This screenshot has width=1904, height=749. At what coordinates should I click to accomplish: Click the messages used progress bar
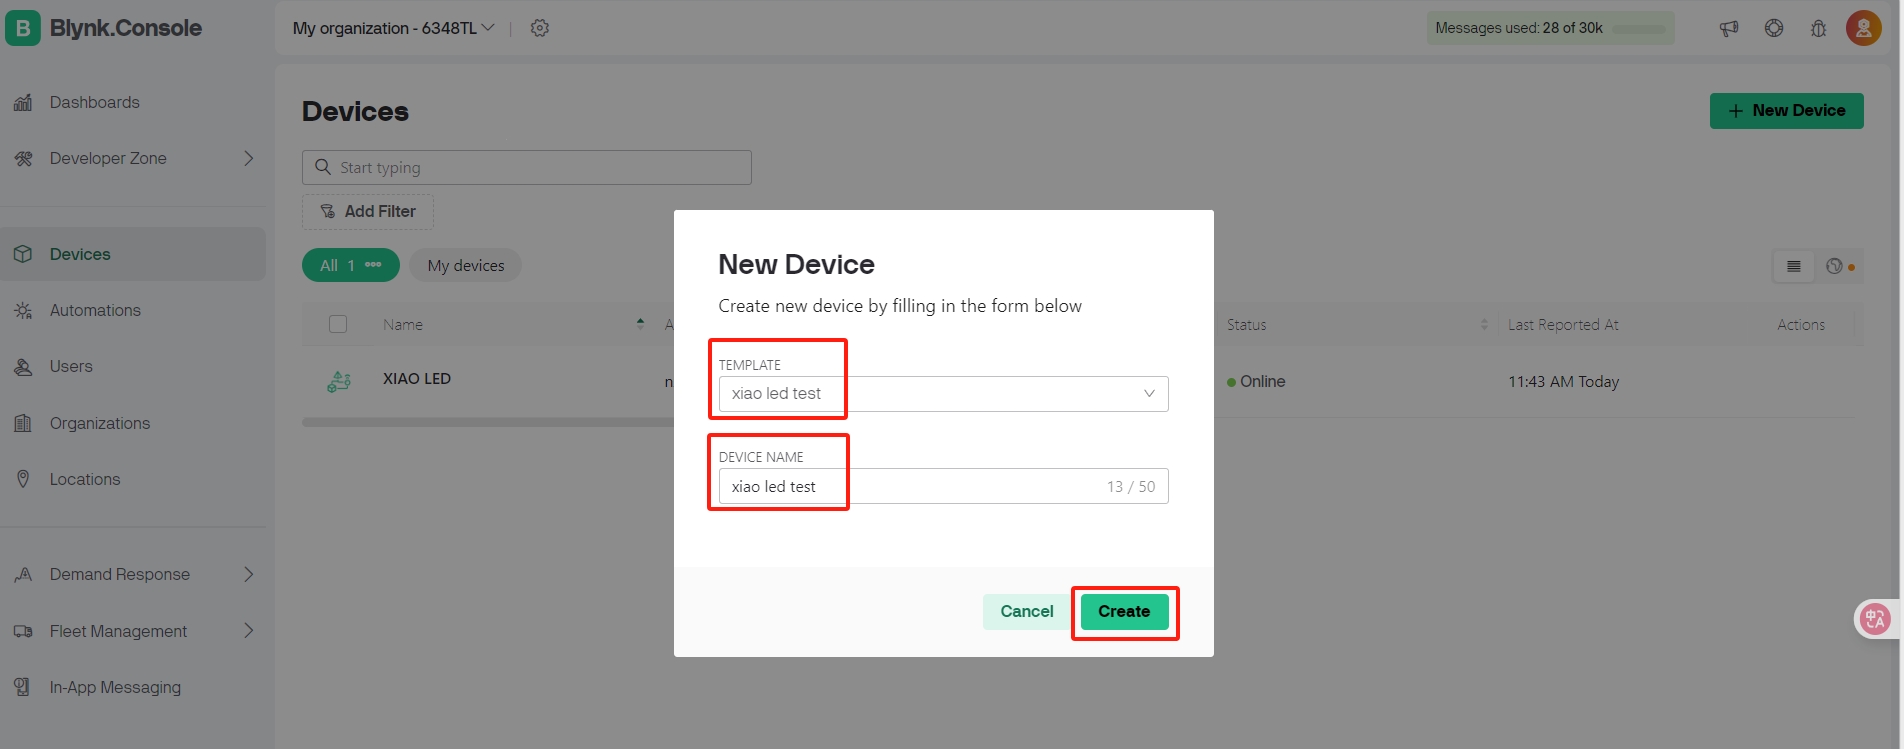(x=1640, y=29)
